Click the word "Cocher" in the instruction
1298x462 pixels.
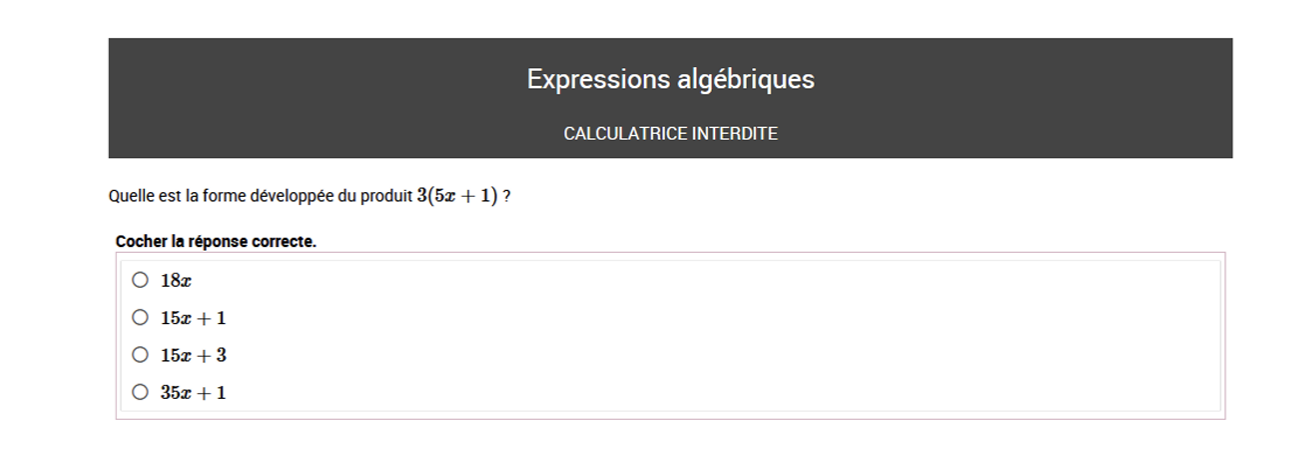(142, 241)
